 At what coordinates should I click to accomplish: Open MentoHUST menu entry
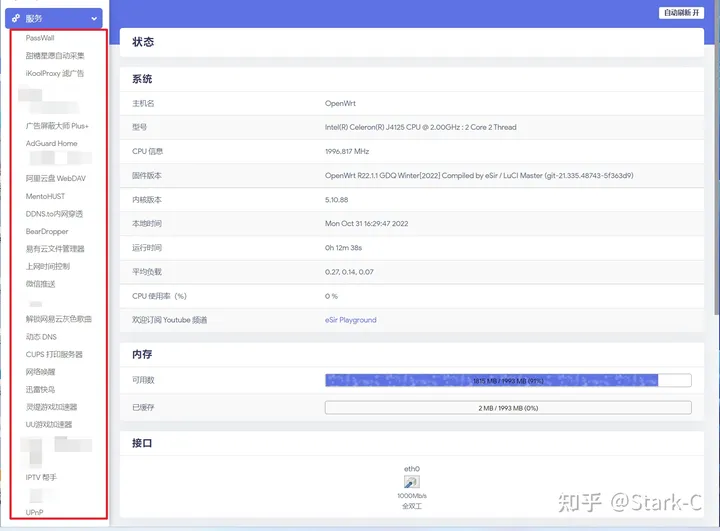click(x=45, y=196)
